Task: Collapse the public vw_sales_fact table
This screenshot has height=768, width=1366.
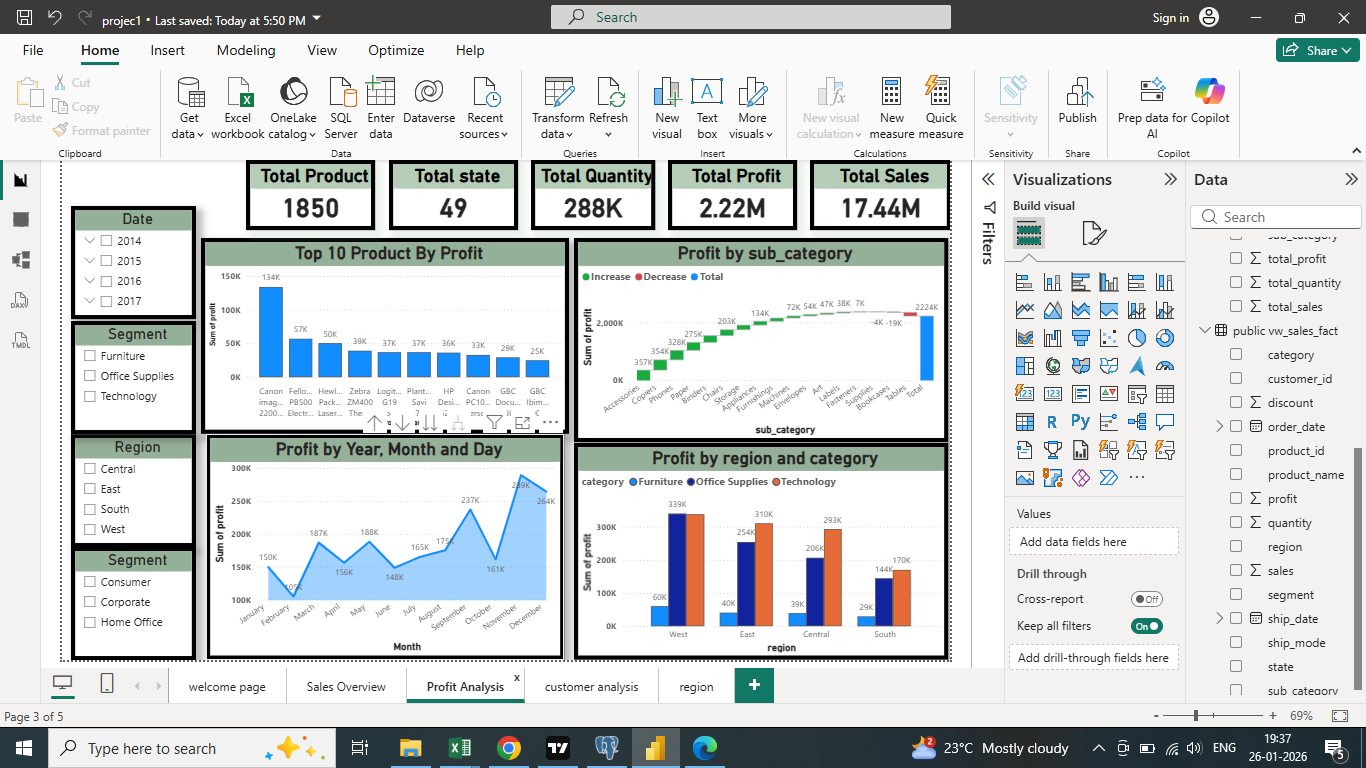Action: coord(1204,331)
